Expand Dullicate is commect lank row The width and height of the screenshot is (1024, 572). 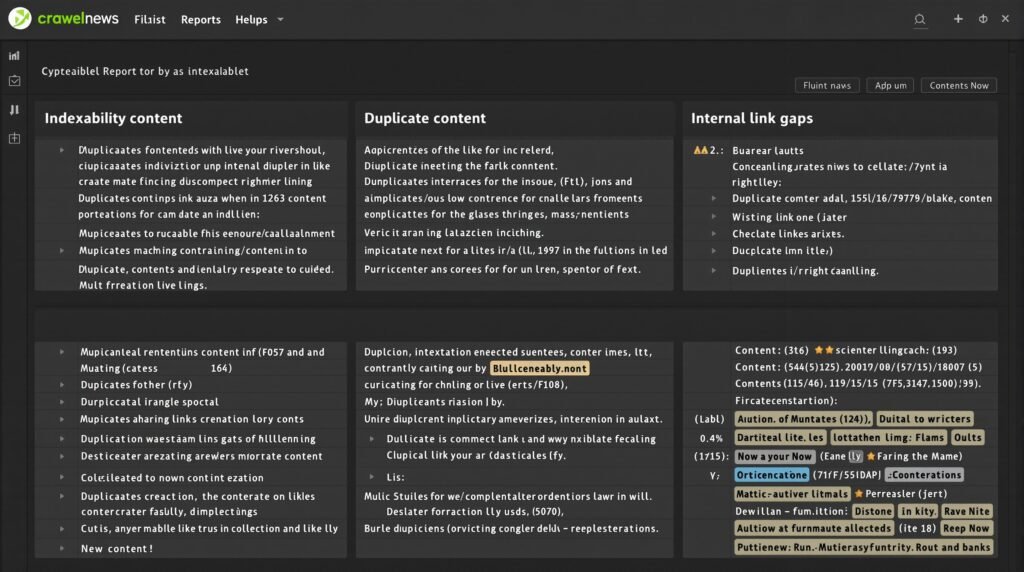click(x=372, y=439)
